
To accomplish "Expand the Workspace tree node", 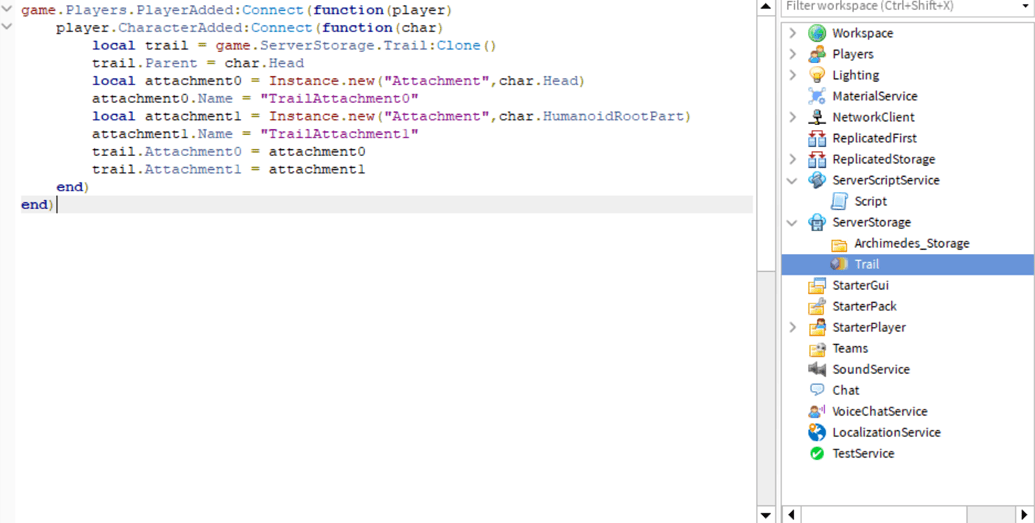I will (x=793, y=33).
